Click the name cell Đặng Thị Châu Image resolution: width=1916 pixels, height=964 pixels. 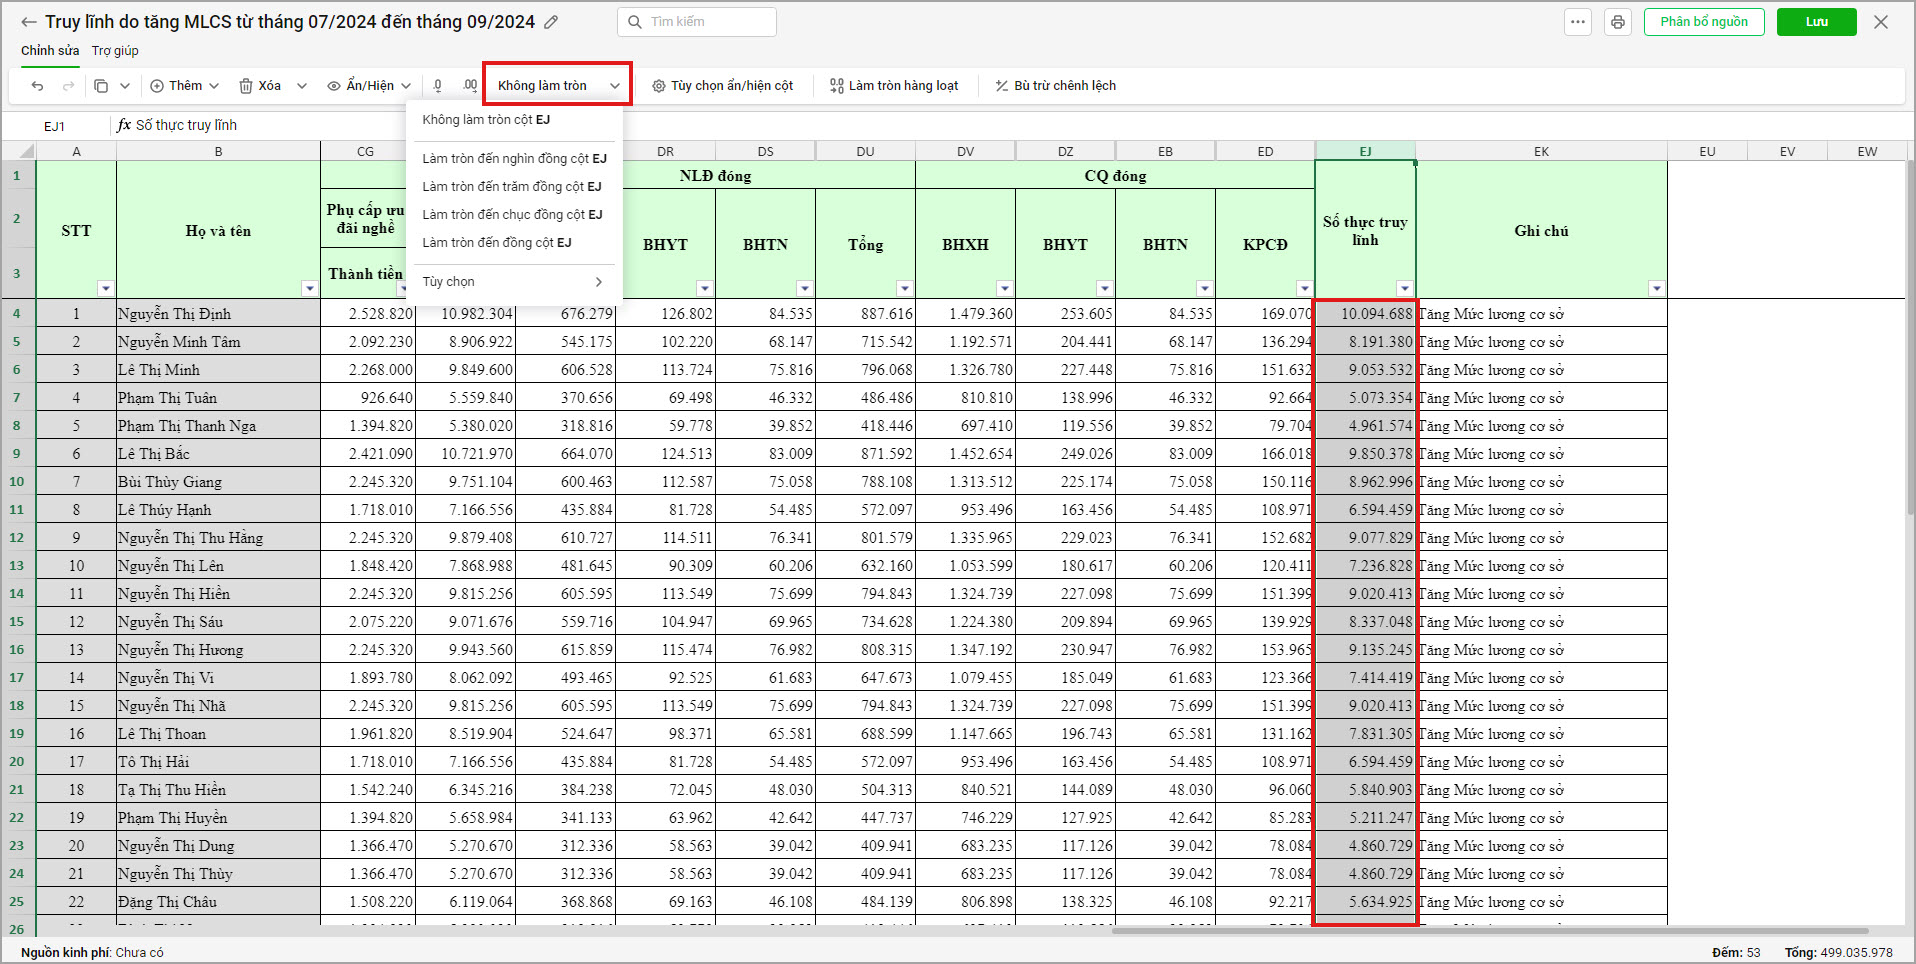pyautogui.click(x=218, y=902)
